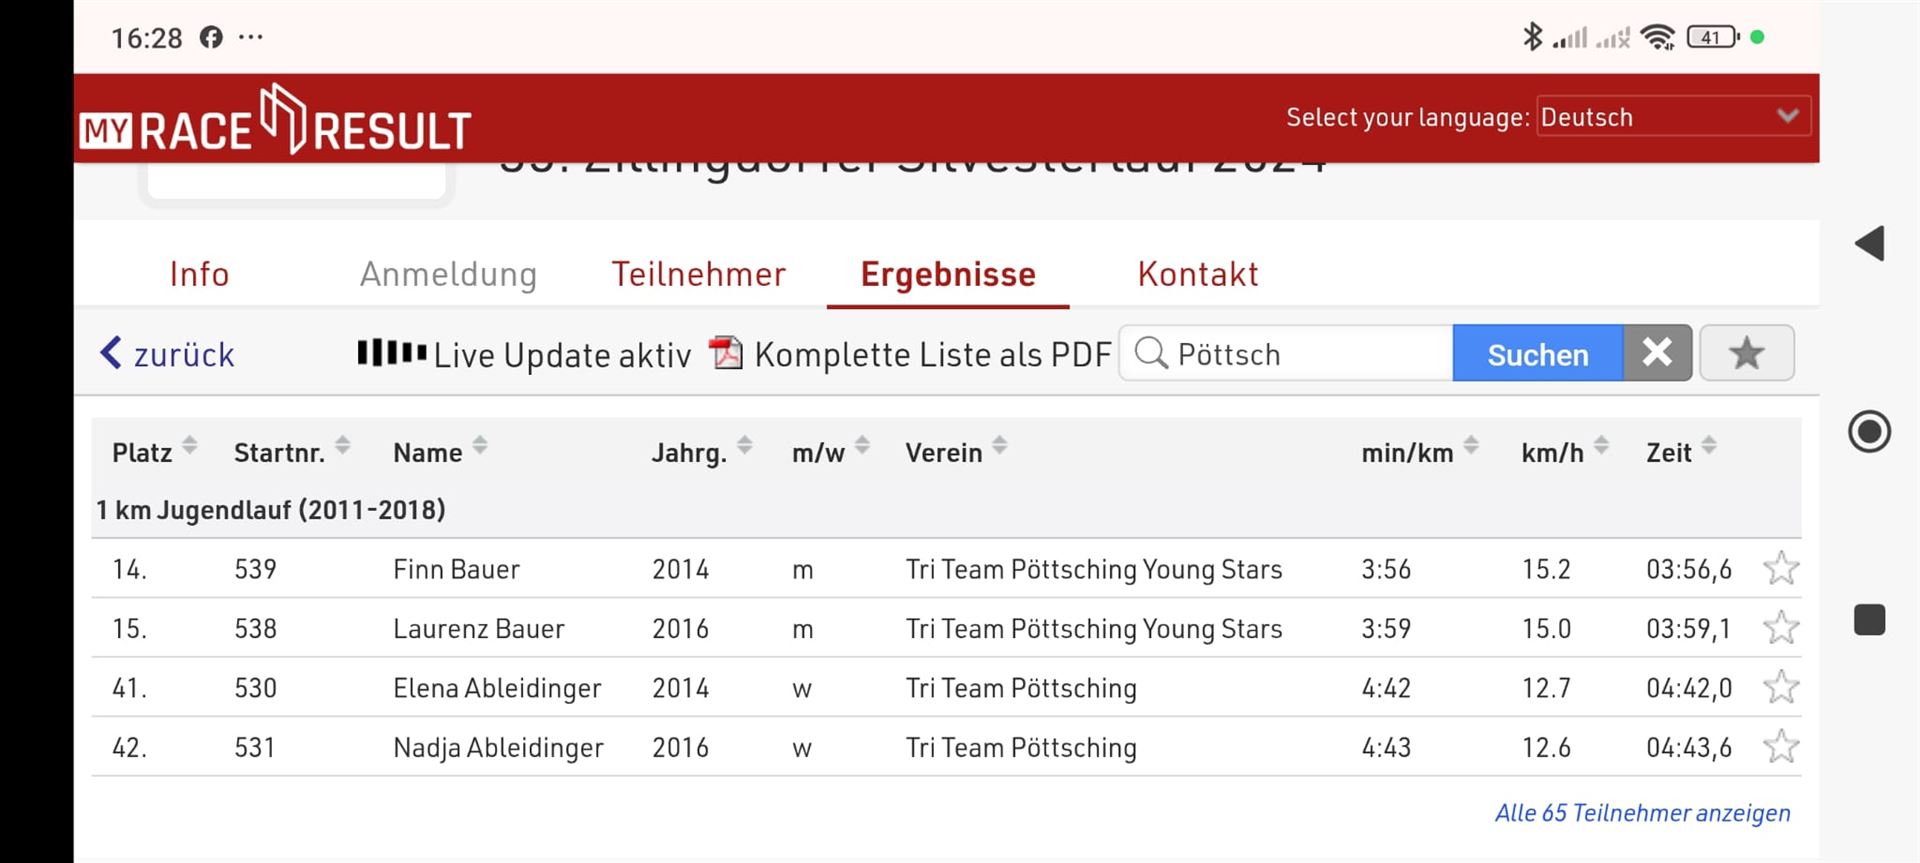Image resolution: width=1920 pixels, height=863 pixels.
Task: Clear search with the X button
Action: point(1657,353)
